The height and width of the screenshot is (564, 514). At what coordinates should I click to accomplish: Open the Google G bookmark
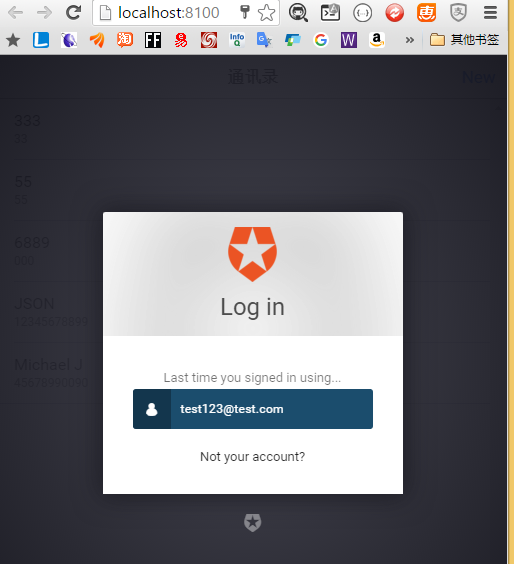pyautogui.click(x=321, y=40)
